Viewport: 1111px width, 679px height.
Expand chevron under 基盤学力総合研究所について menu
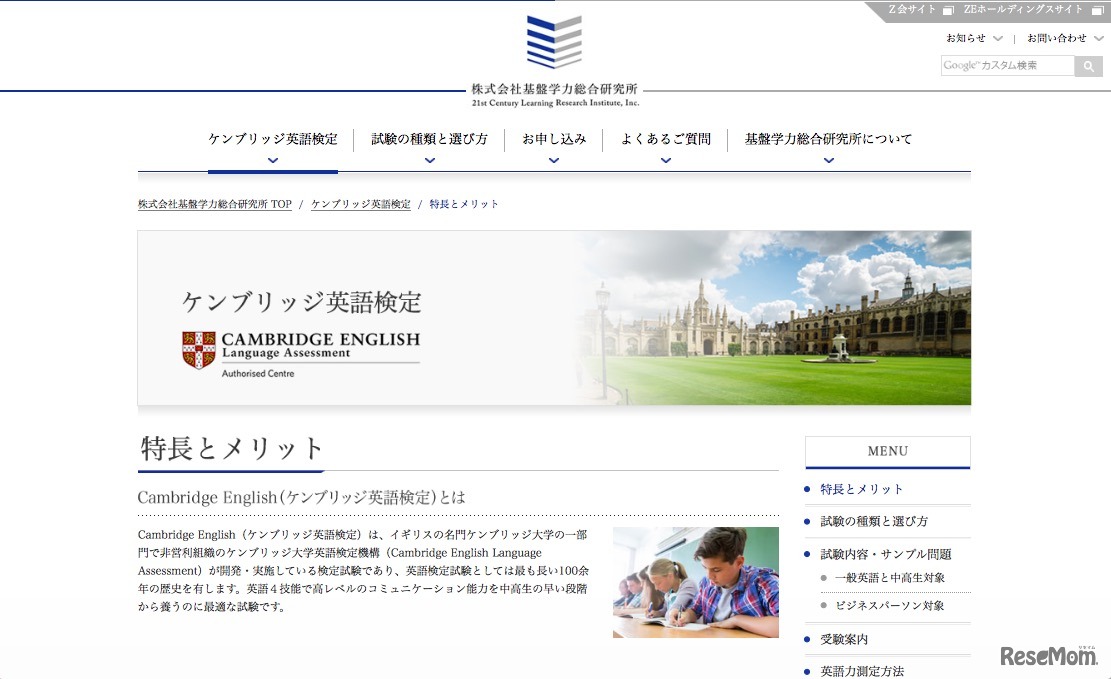828,161
